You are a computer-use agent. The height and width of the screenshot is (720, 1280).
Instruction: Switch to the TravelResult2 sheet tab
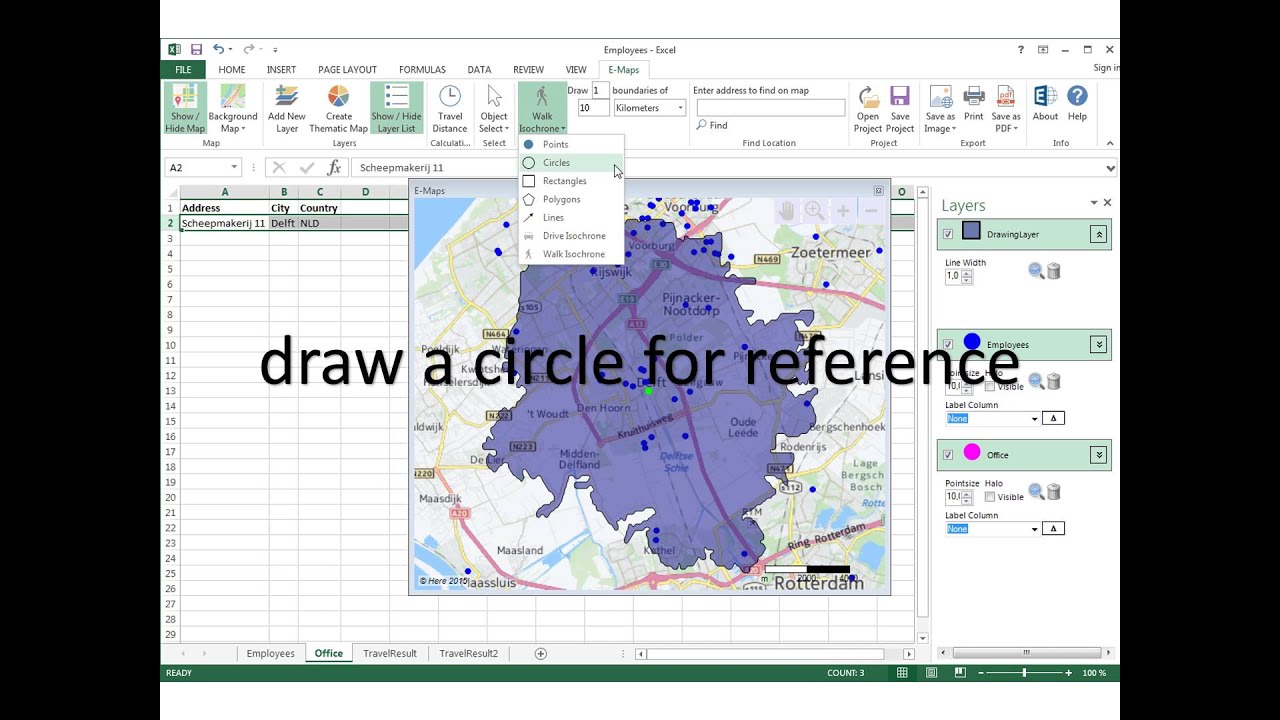(x=468, y=653)
